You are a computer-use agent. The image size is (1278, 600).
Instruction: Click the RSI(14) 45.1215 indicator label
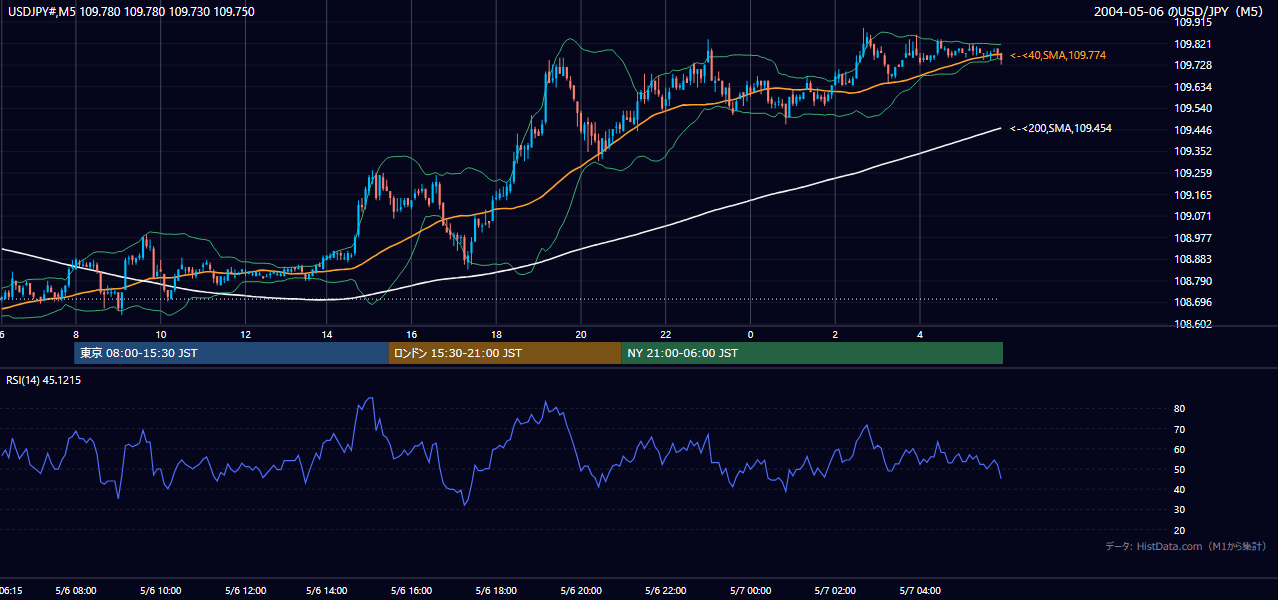click(x=44, y=380)
